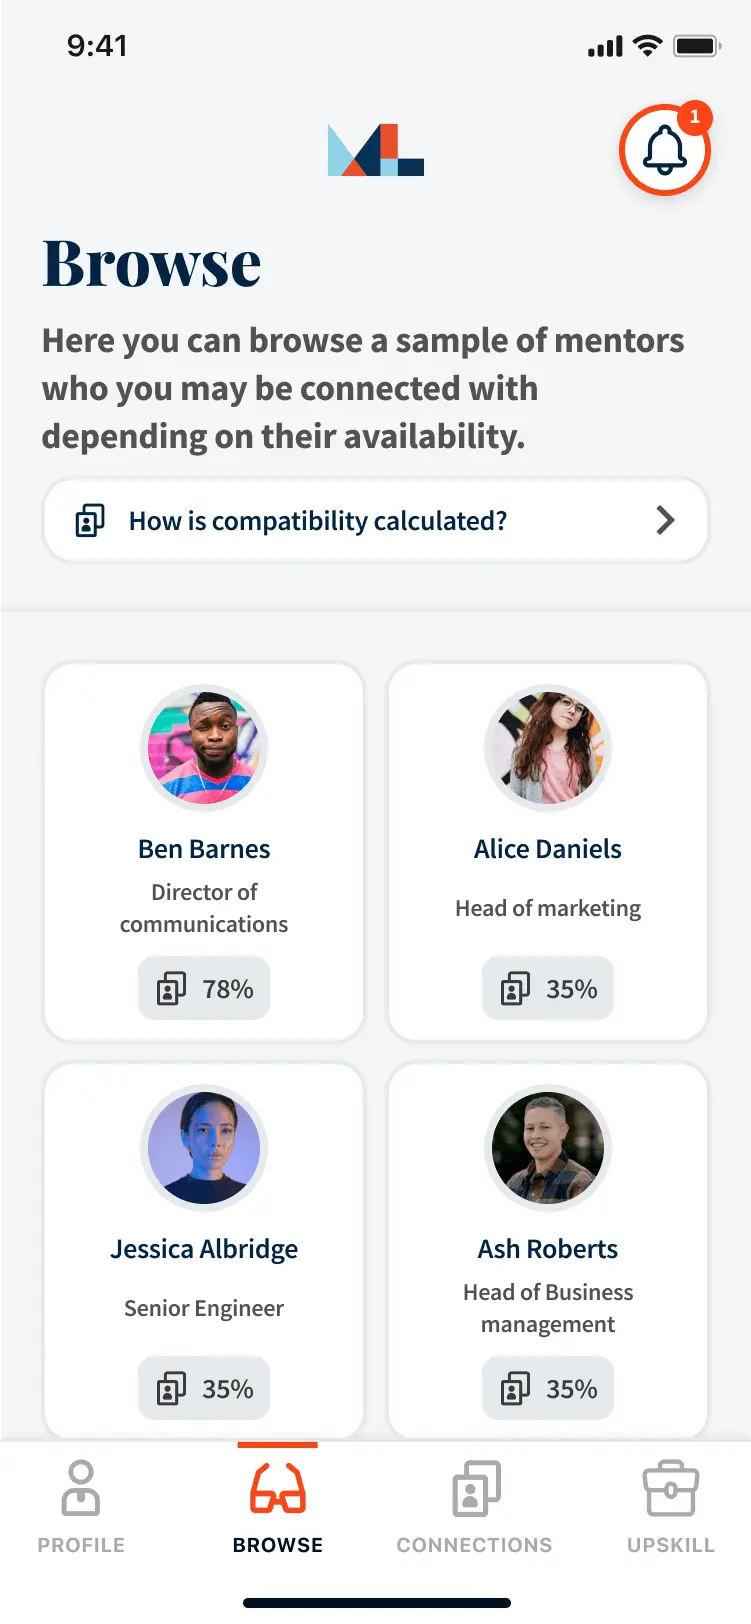The width and height of the screenshot is (751, 1624).
Task: Switch to the UPSKILL tab label
Action: tap(670, 1545)
